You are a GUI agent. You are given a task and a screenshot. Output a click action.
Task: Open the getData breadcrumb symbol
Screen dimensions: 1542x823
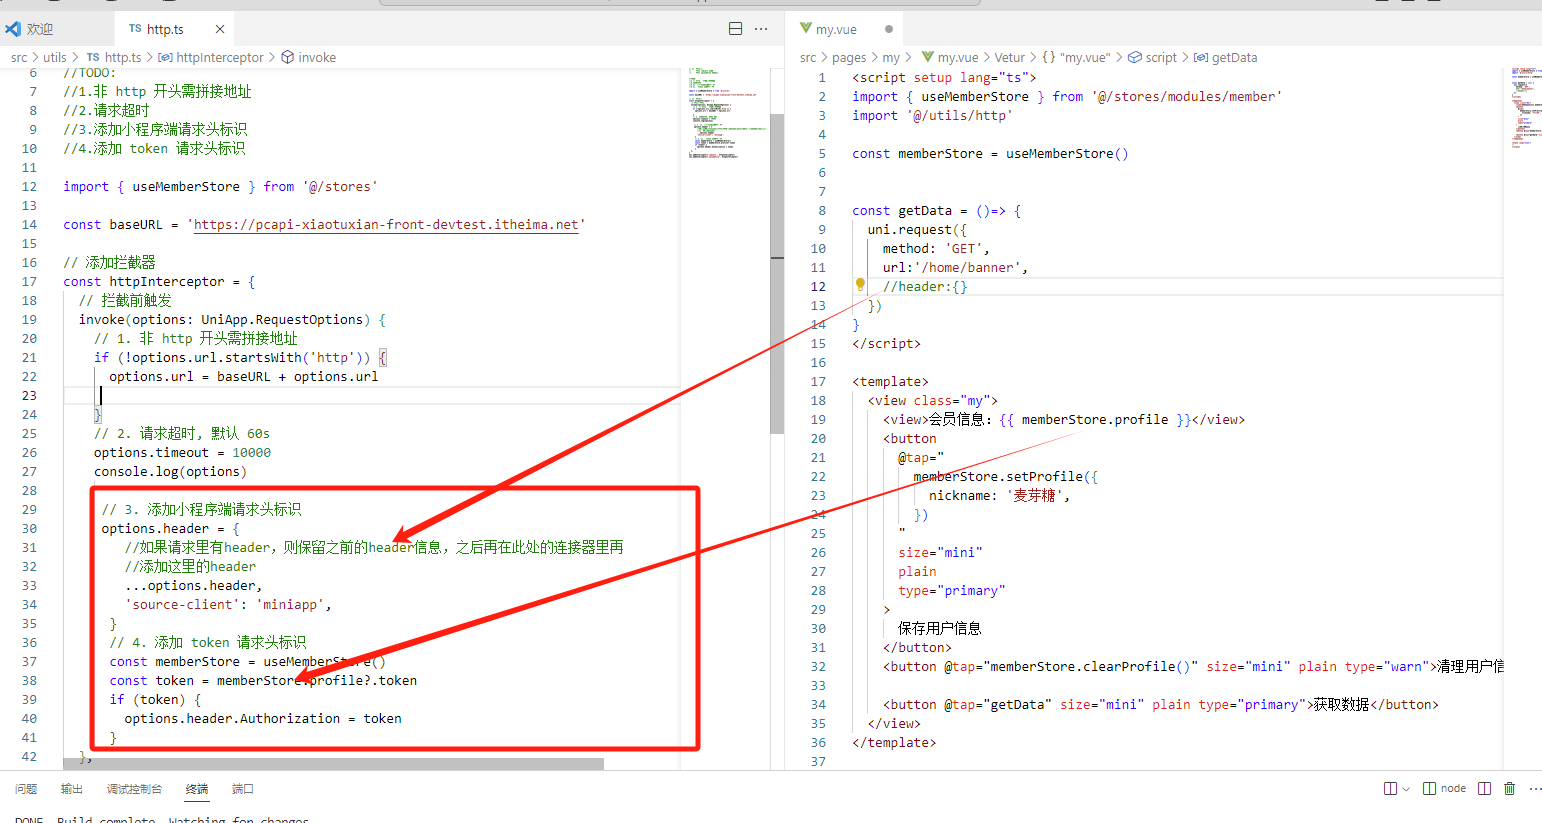pyautogui.click(x=1226, y=57)
